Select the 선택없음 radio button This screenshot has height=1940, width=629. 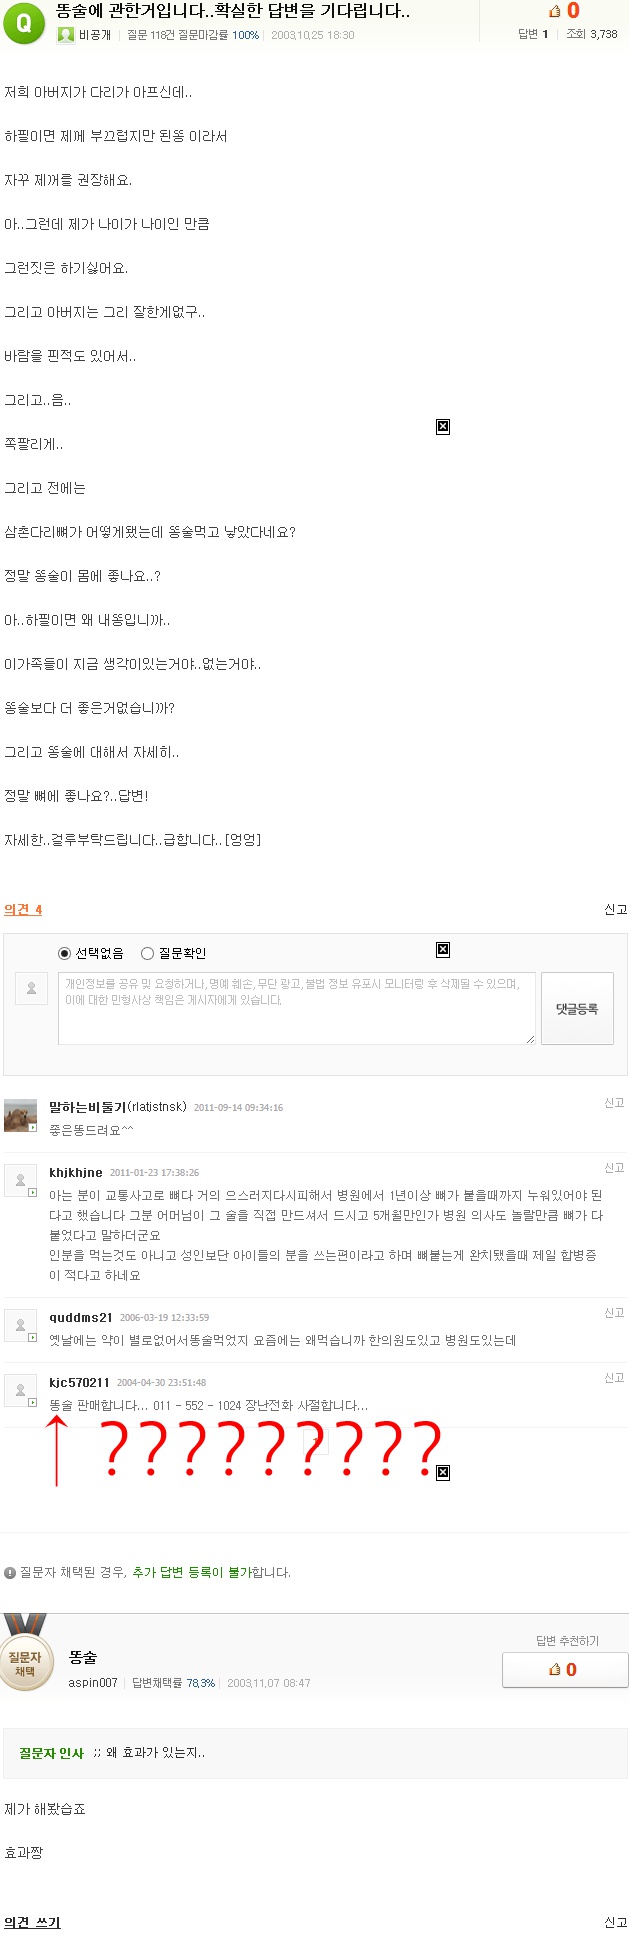[x=65, y=953]
